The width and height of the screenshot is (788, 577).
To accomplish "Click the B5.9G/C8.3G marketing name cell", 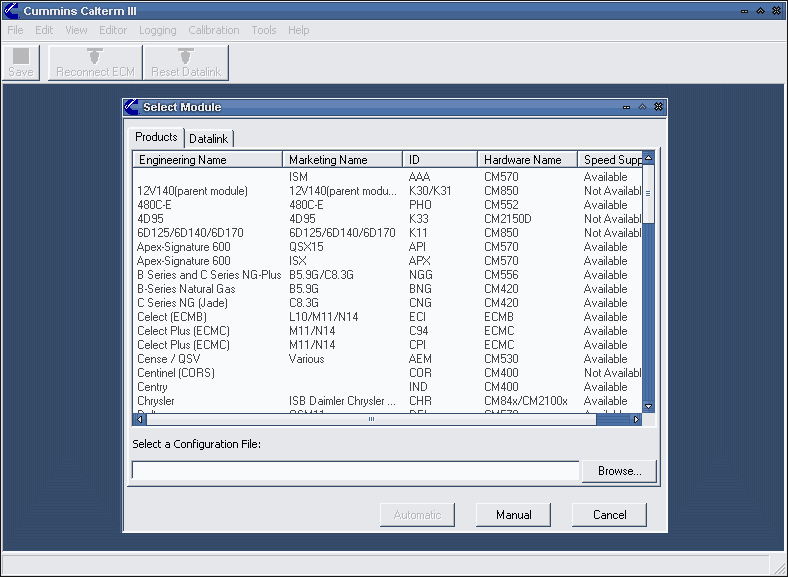I will tap(321, 275).
